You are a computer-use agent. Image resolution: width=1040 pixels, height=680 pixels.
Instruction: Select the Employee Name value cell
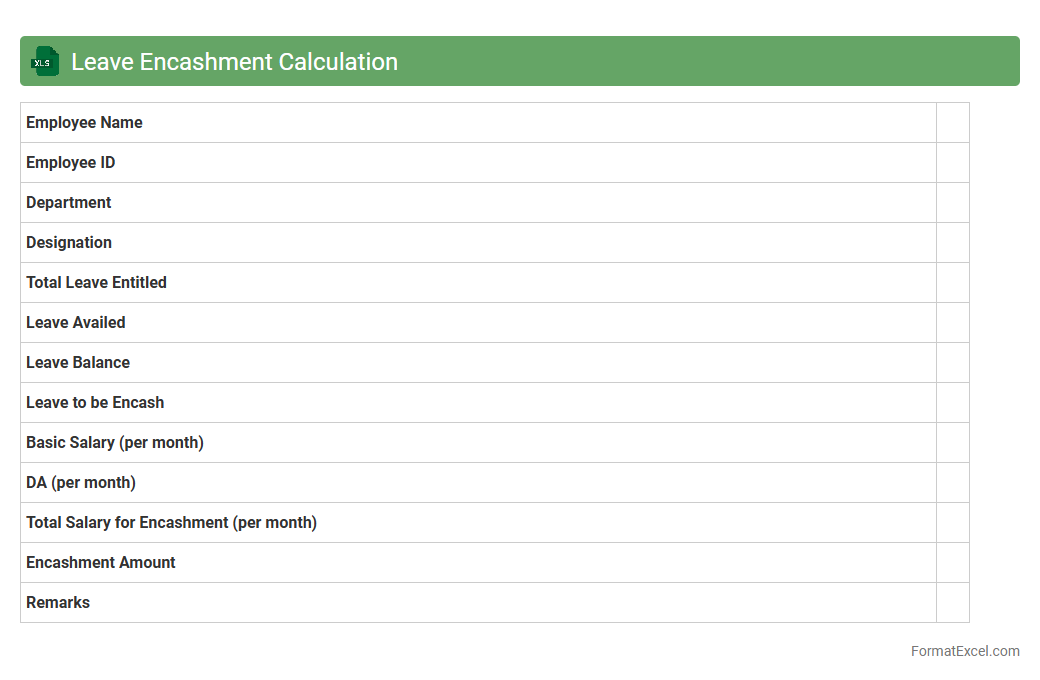pyautogui.click(x=952, y=123)
